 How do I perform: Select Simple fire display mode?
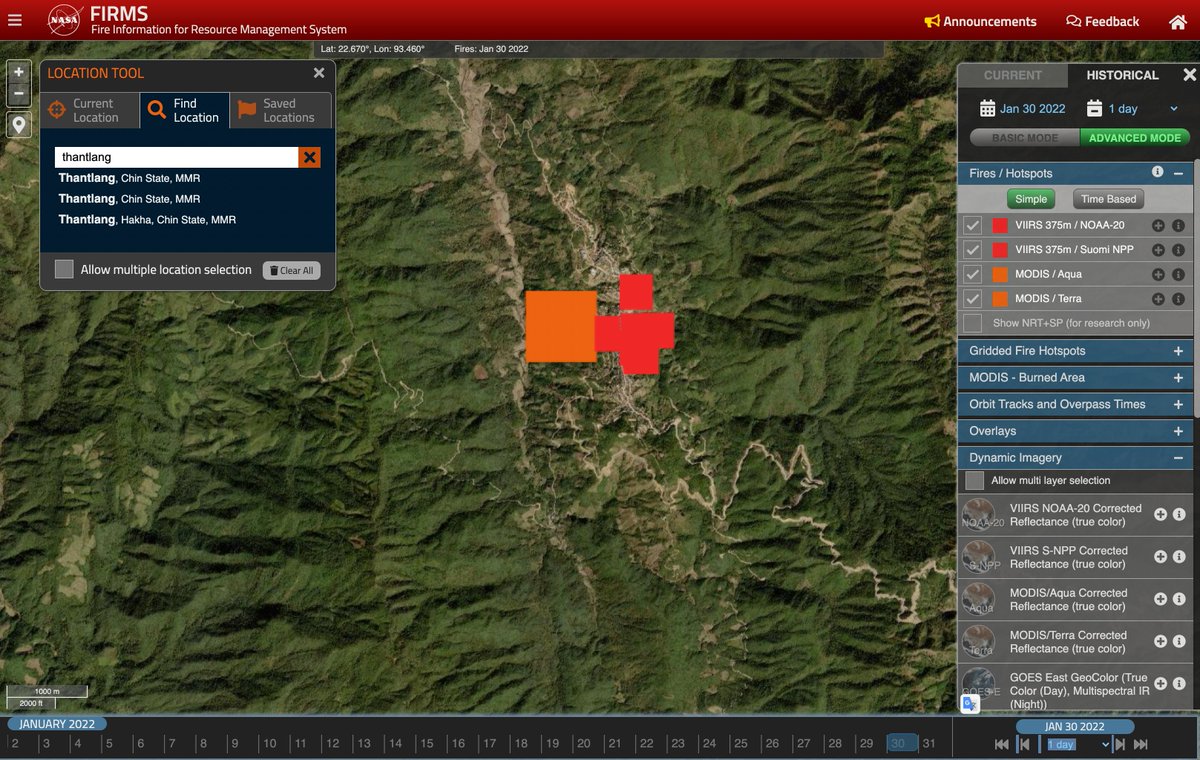point(1031,199)
